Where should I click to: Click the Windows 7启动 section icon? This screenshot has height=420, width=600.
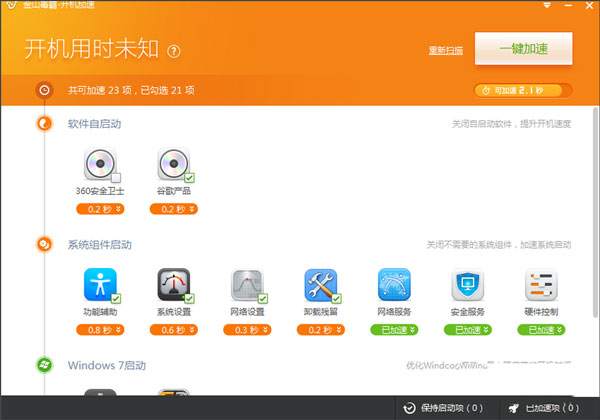44,365
